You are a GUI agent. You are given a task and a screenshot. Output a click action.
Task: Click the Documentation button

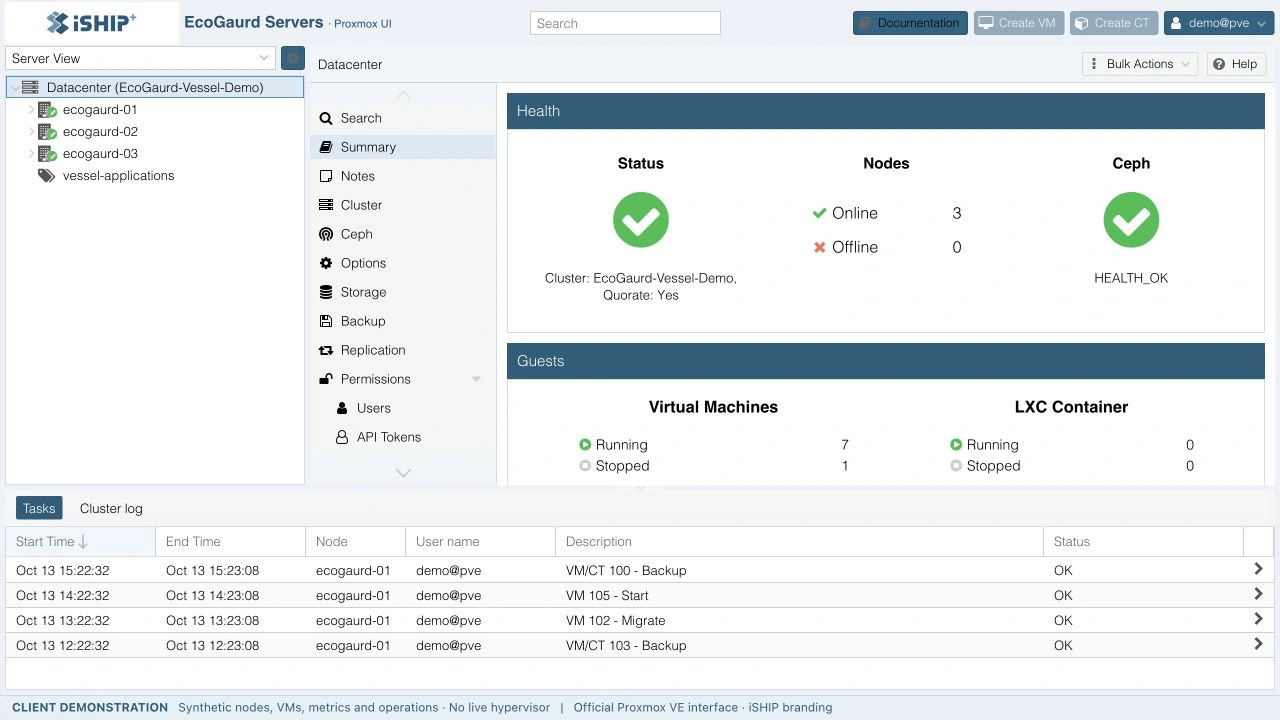pyautogui.click(x=910, y=23)
